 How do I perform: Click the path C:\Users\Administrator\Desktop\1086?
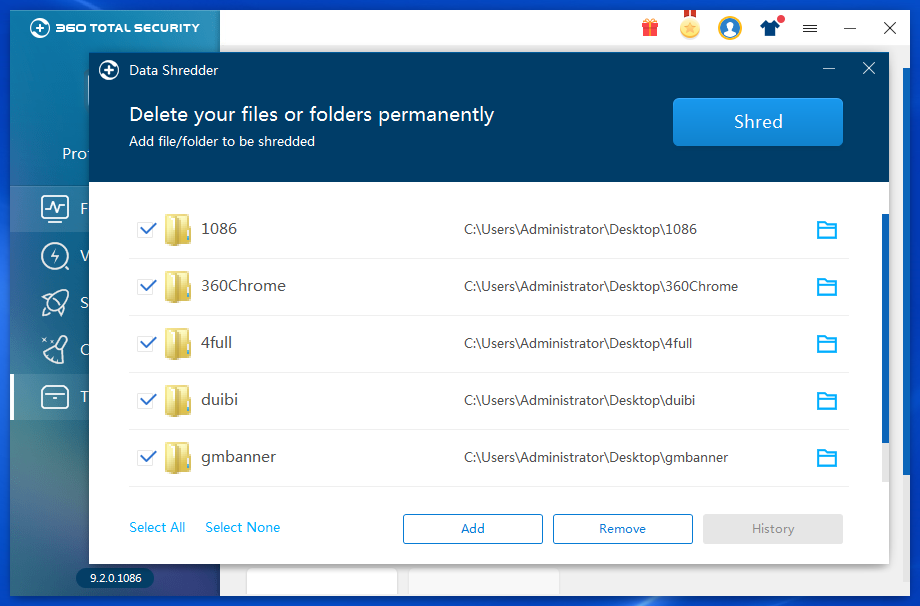click(580, 229)
